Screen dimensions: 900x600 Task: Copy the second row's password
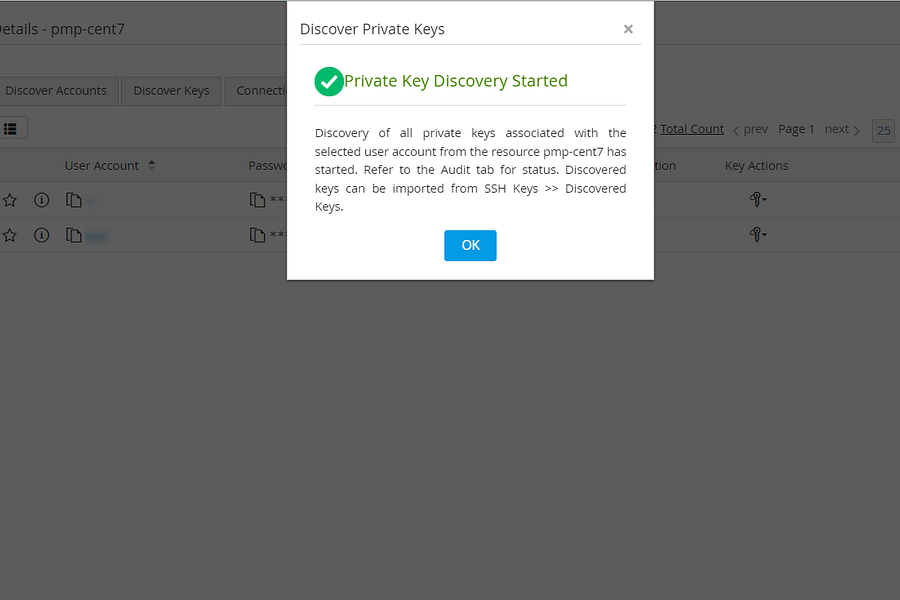[257, 235]
